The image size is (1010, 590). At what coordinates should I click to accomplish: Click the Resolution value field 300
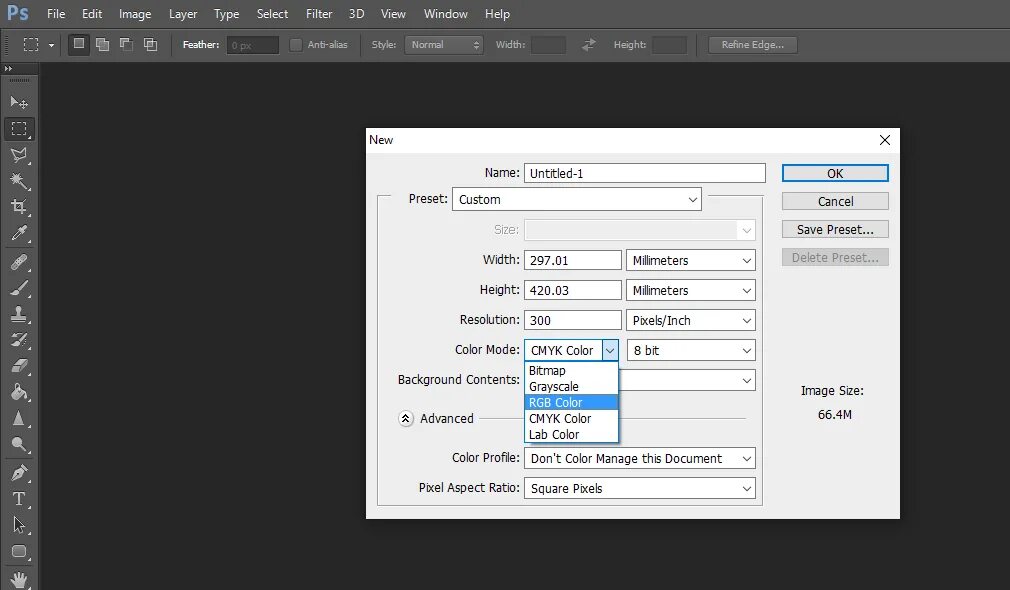(x=573, y=320)
